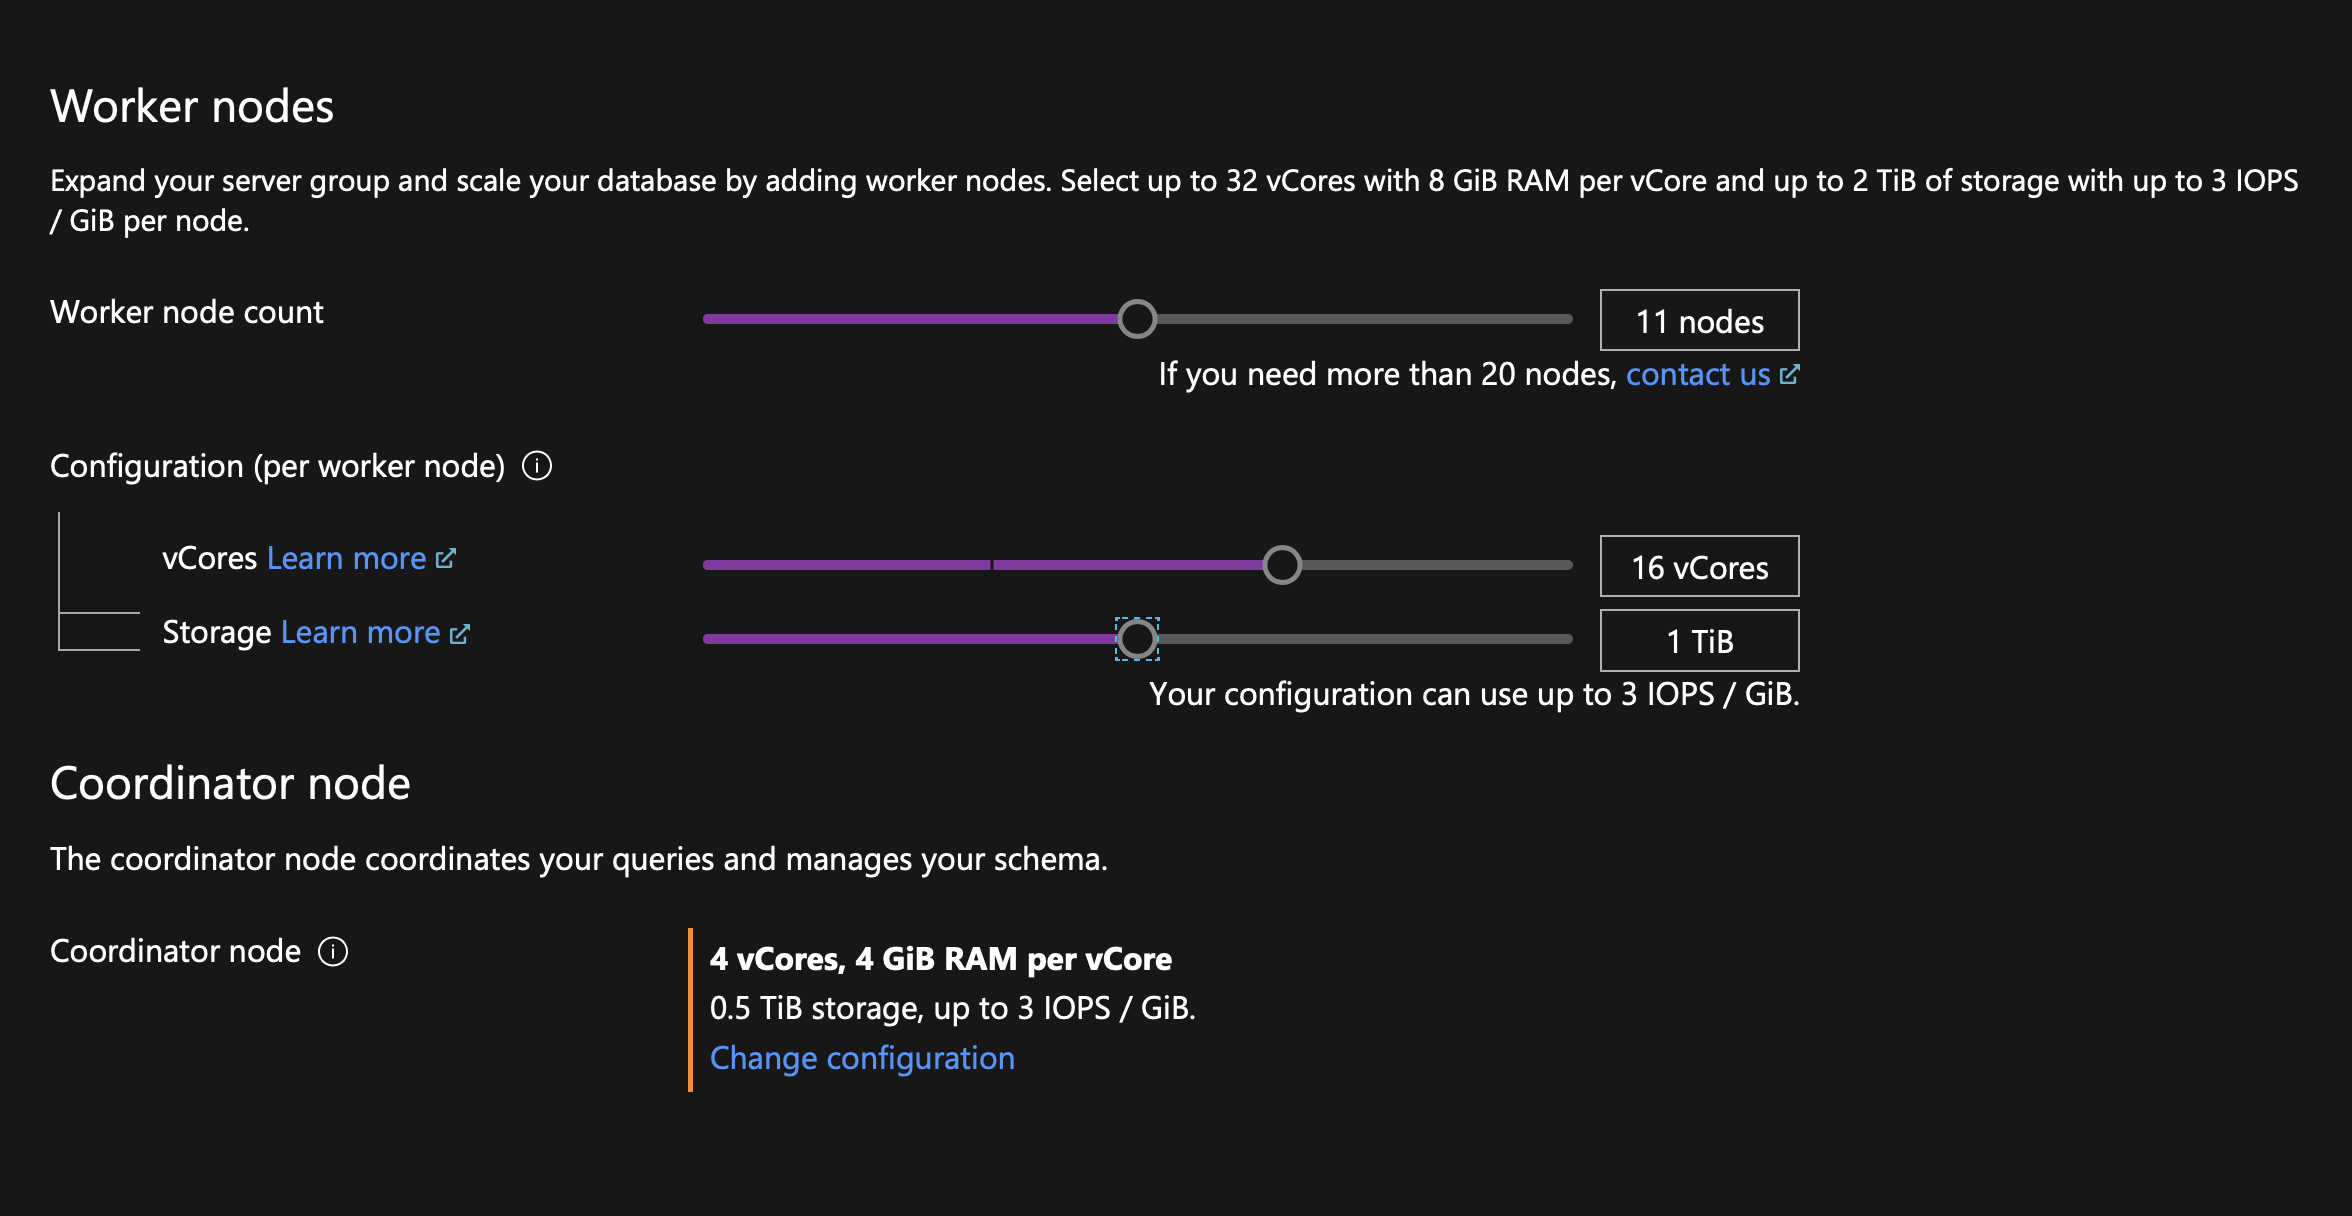Select the Worker node count slider handle

[1138, 318]
